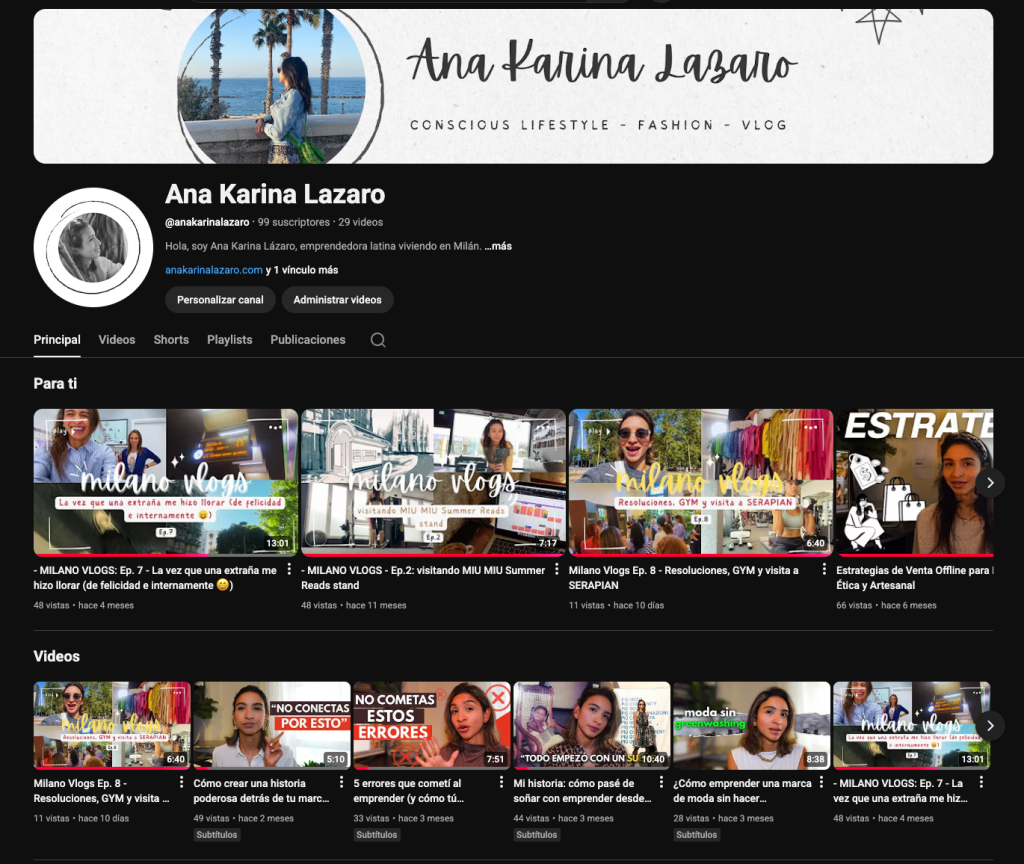Expand channel description with '...más'

pyautogui.click(x=498, y=246)
